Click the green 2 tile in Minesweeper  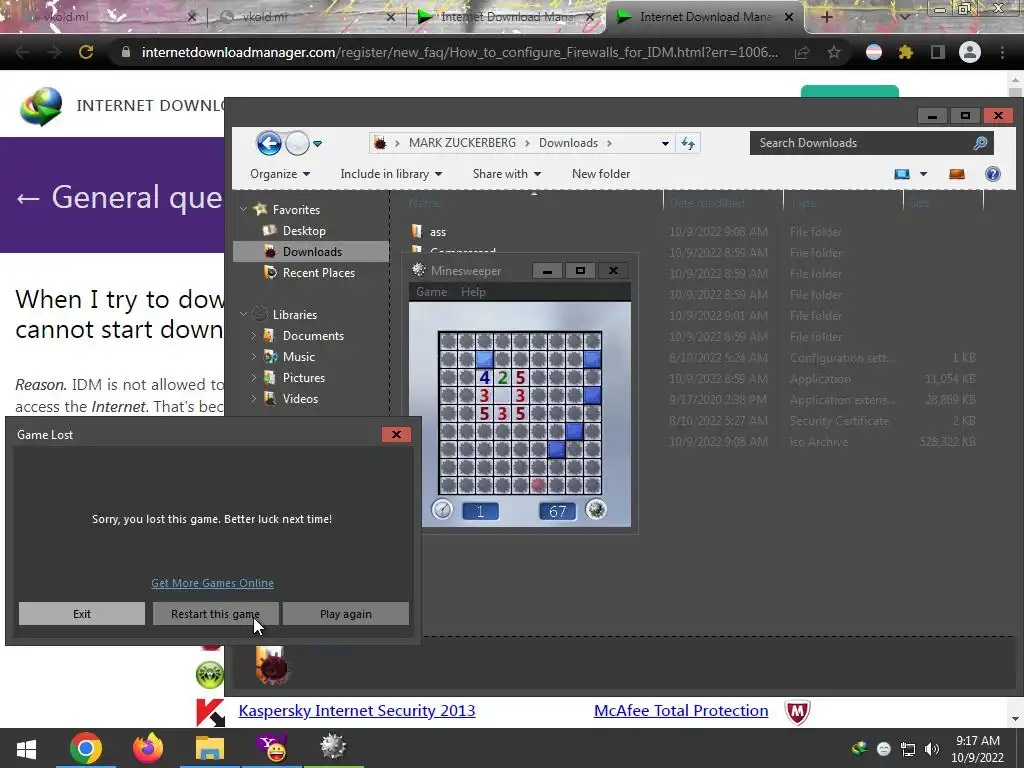502,377
